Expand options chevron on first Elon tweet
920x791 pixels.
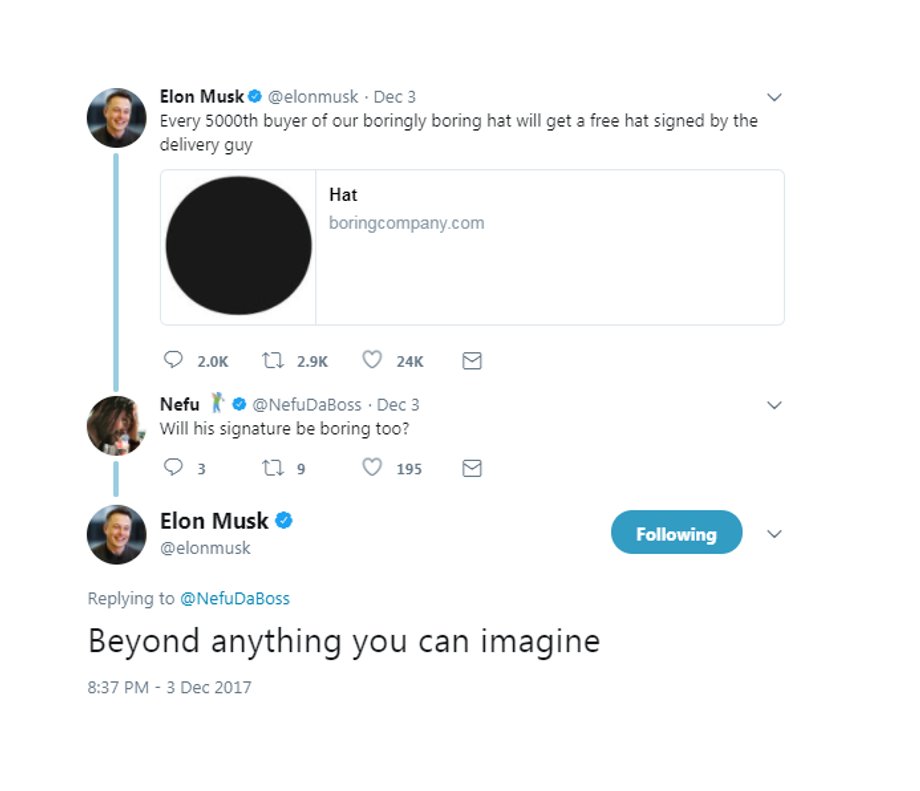(x=774, y=97)
